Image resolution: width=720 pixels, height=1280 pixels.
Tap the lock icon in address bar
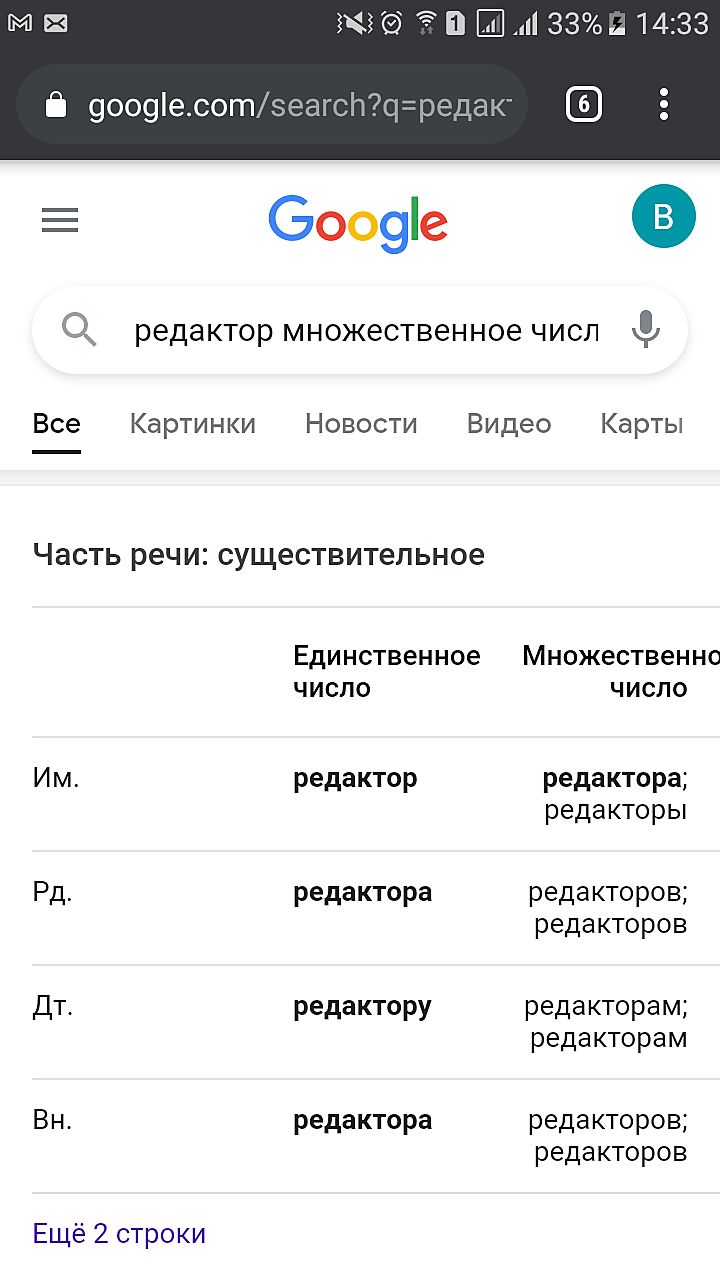(x=57, y=105)
